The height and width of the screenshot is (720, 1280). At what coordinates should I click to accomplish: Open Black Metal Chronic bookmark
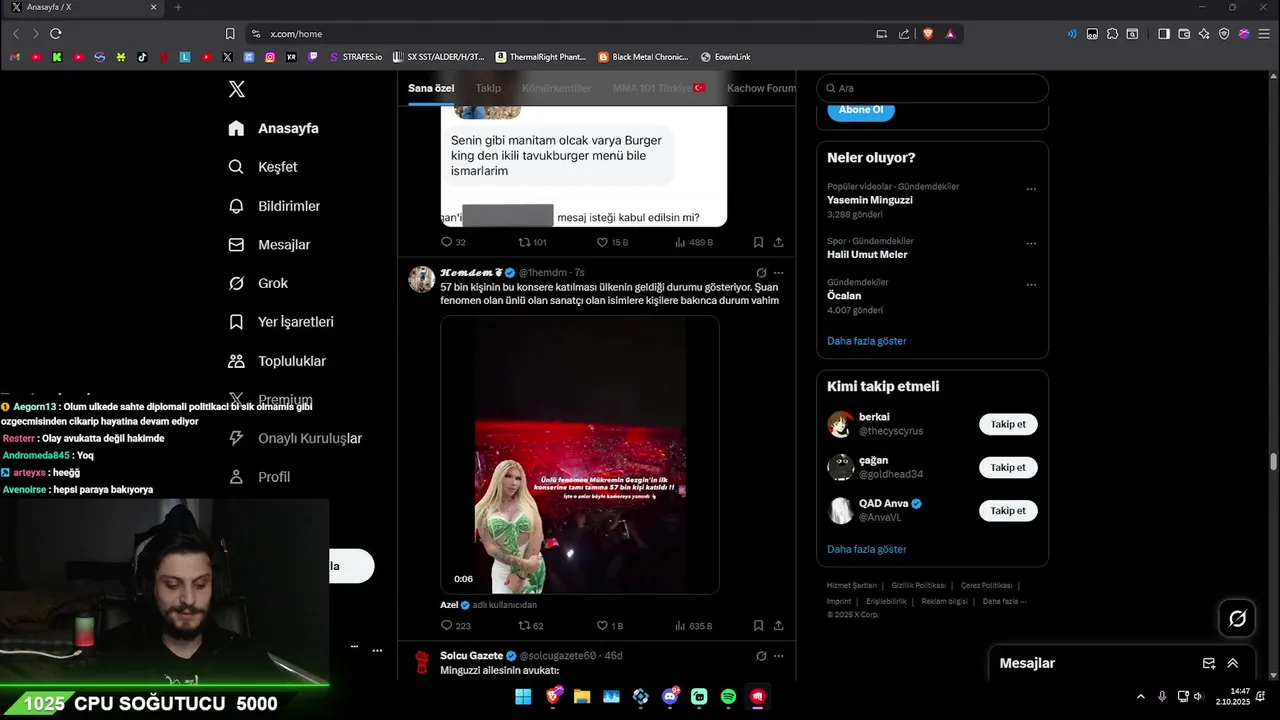tap(643, 57)
